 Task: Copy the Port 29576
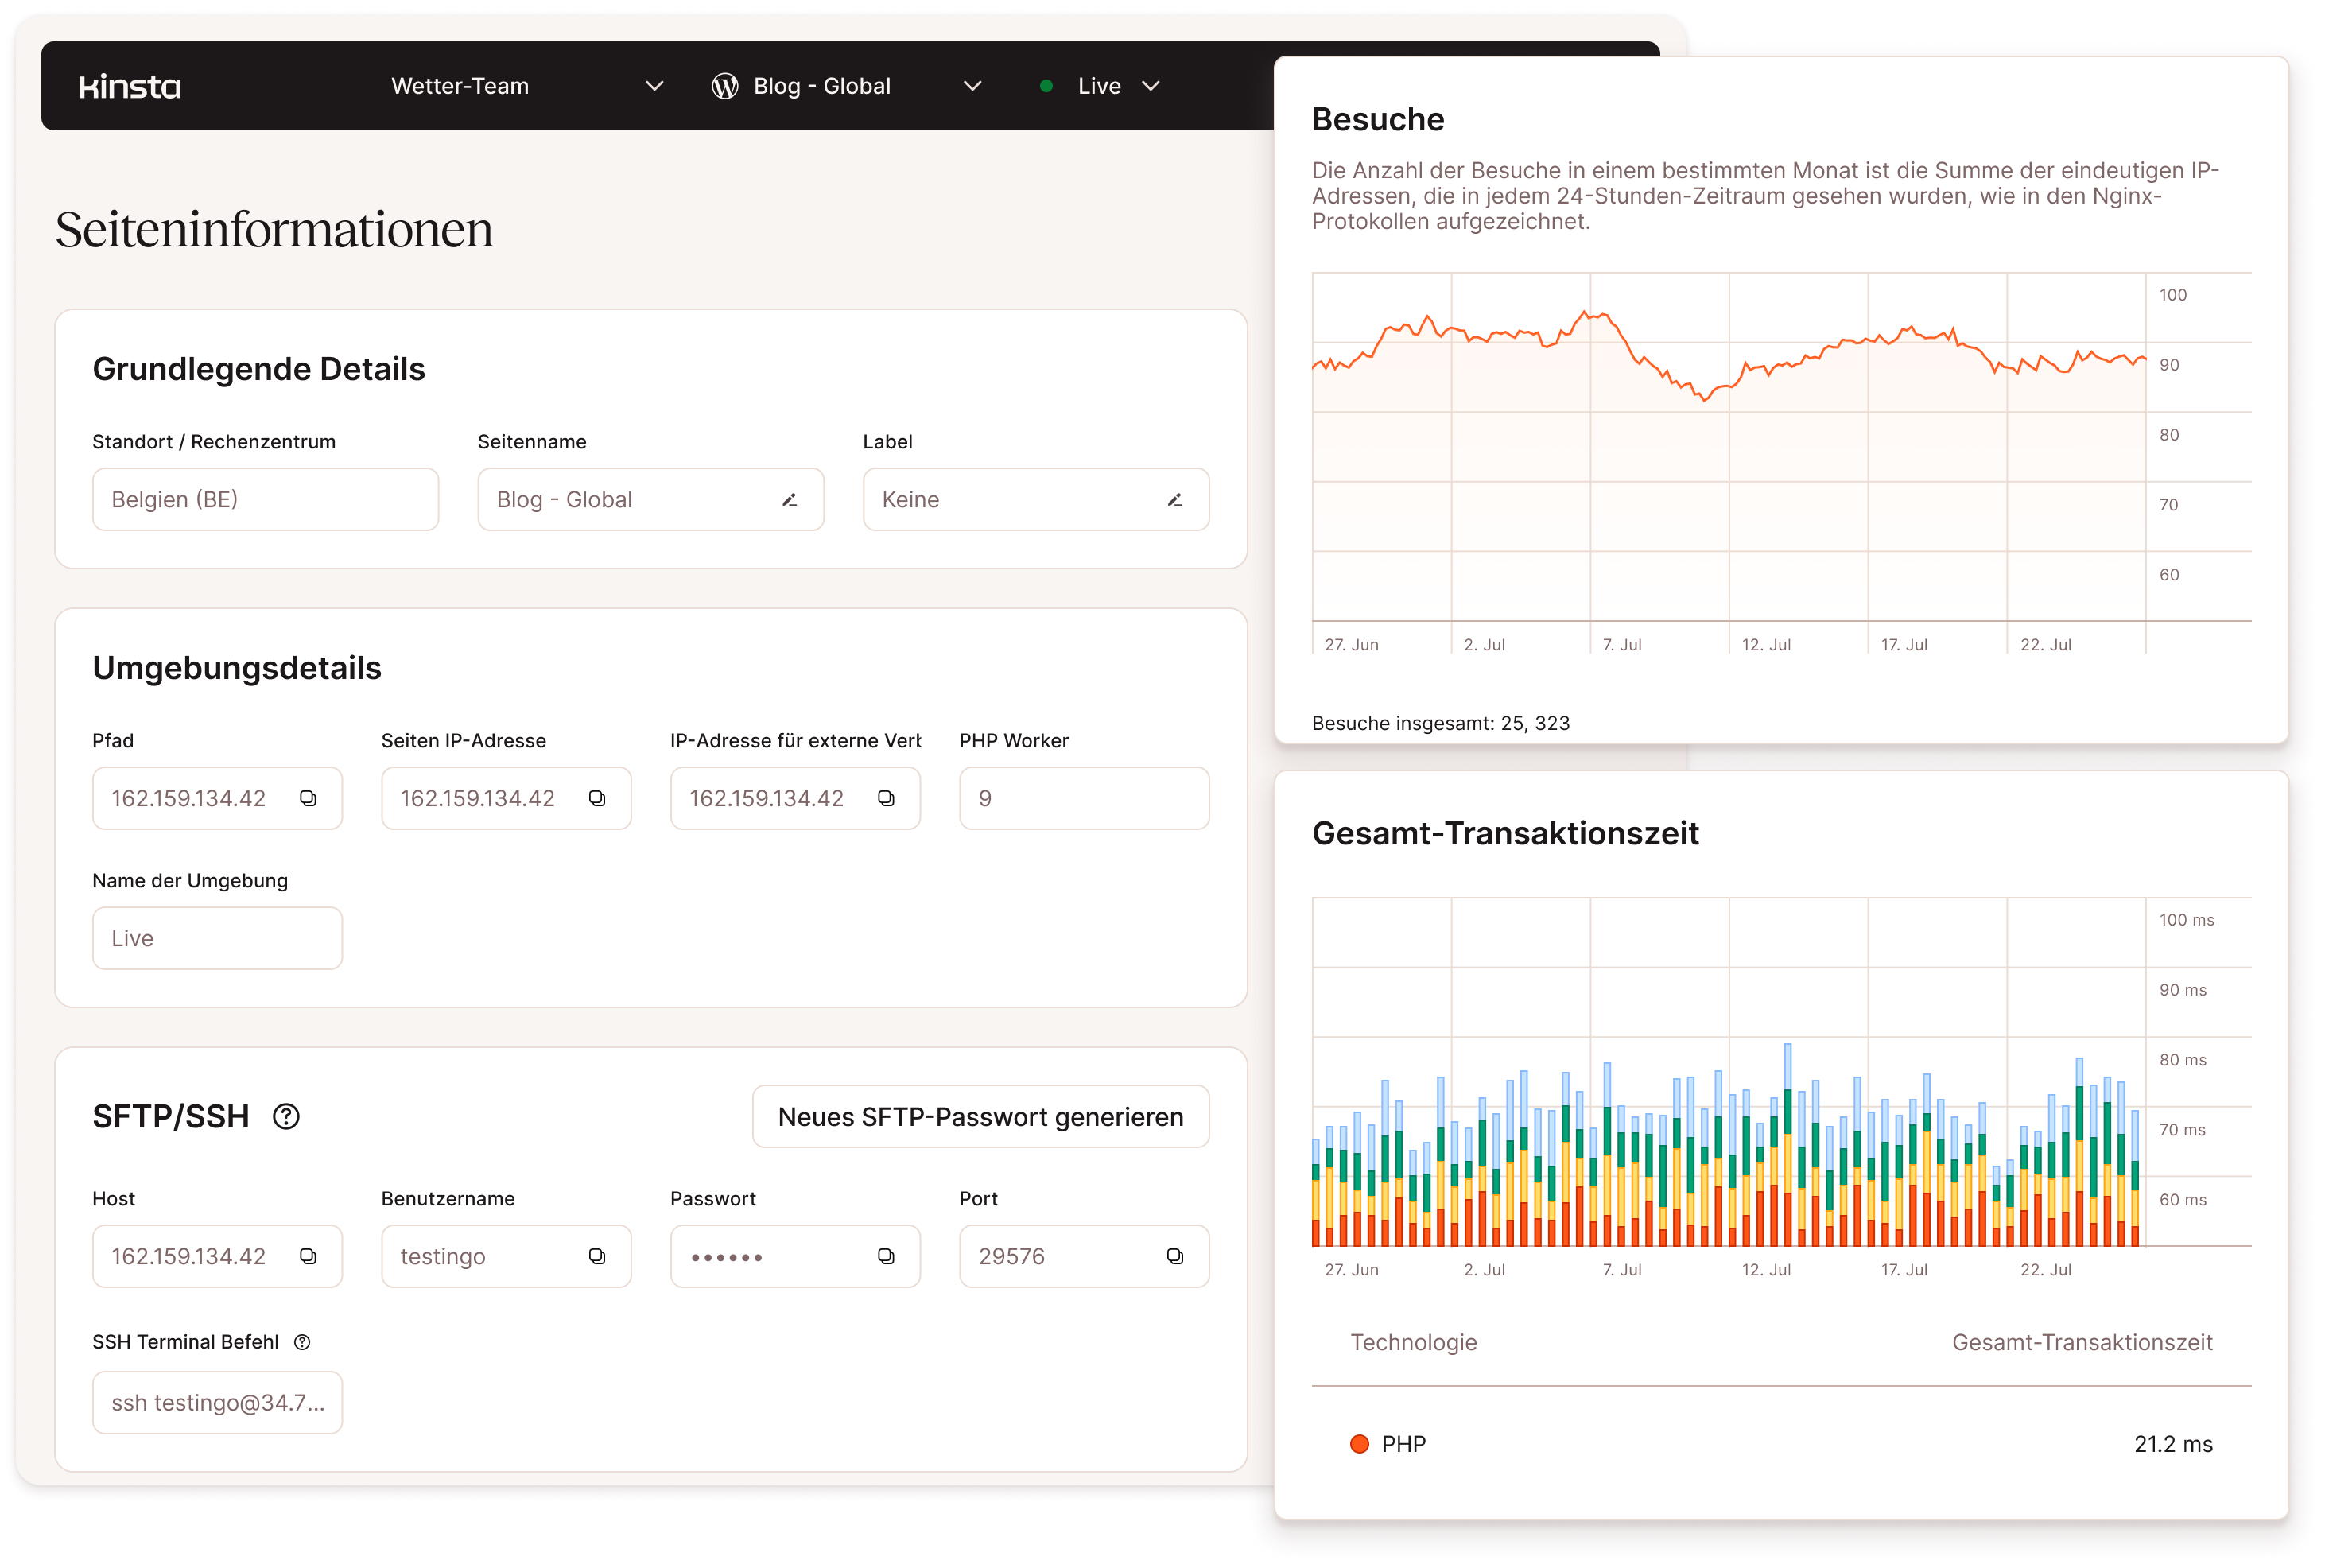tap(1175, 1256)
